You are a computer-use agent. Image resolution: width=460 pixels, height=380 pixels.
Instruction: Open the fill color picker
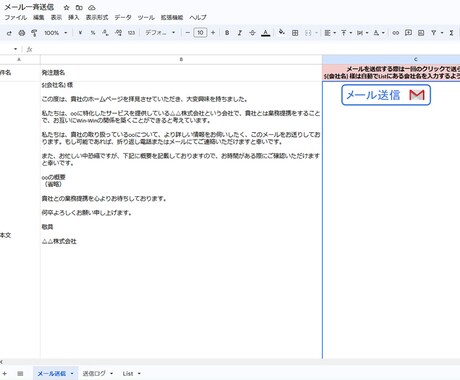pos(282,32)
